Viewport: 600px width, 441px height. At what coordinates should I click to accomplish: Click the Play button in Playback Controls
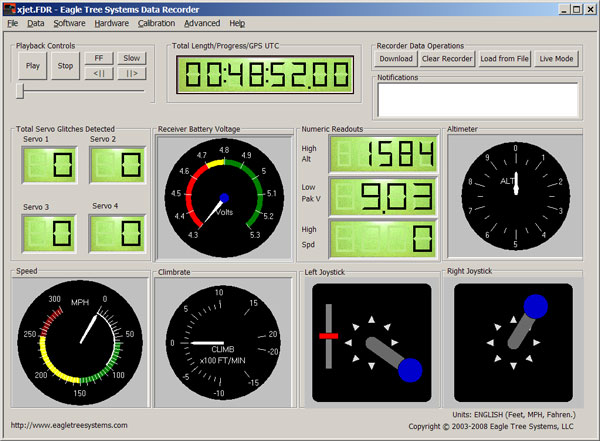(33, 66)
